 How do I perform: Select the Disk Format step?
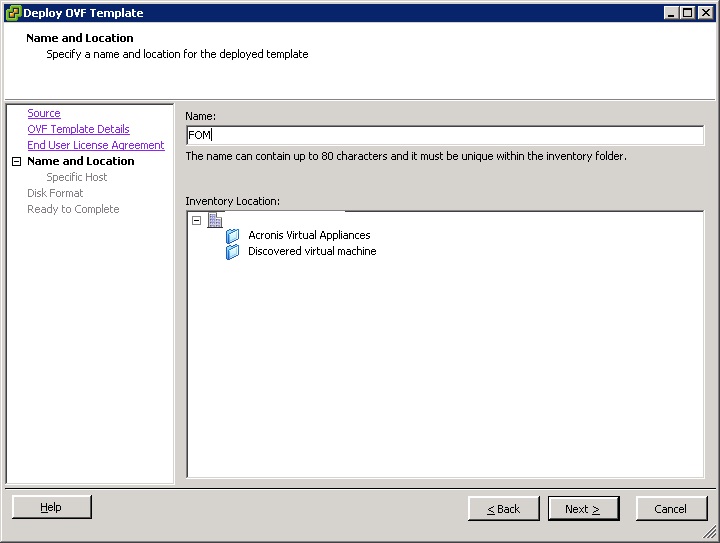(55, 193)
